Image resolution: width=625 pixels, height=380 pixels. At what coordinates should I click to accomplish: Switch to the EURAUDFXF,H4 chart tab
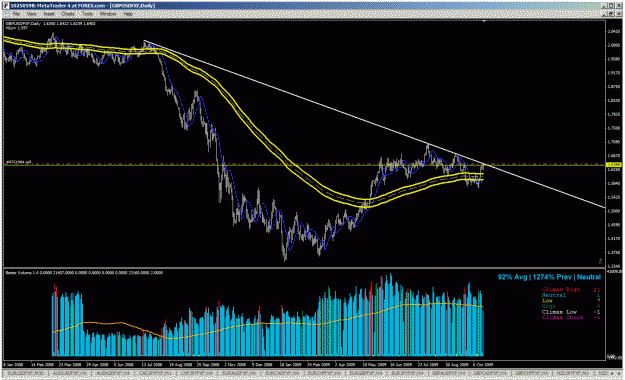coord(239,373)
